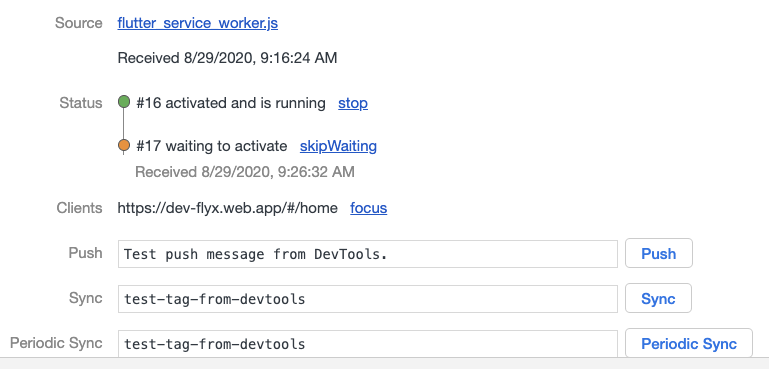Select the Periodic Sync tag input field
Viewport: 769px width, 369px height.
pyautogui.click(x=367, y=343)
